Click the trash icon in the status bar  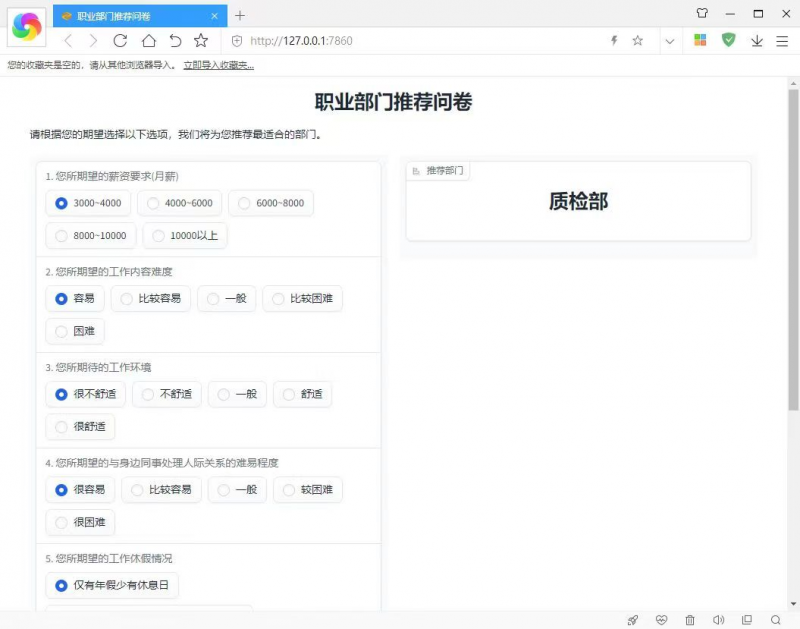pyautogui.click(x=690, y=620)
